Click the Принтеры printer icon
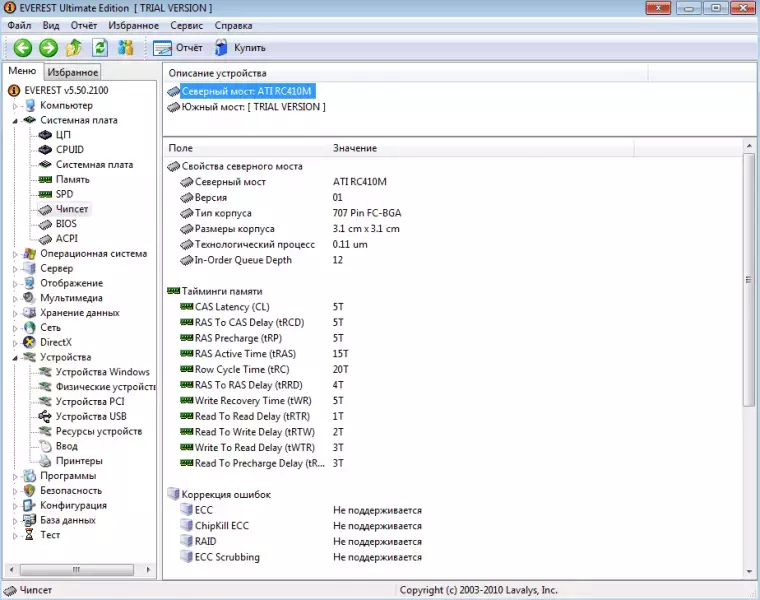The image size is (760, 600). pos(45,461)
